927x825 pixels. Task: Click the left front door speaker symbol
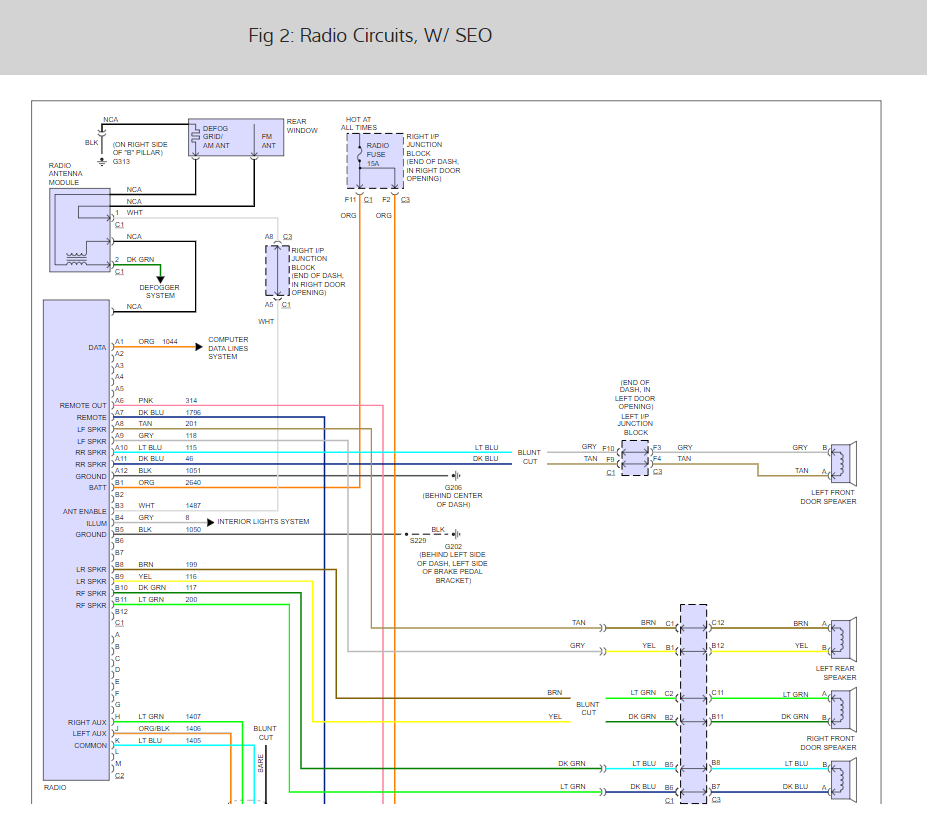[843, 460]
